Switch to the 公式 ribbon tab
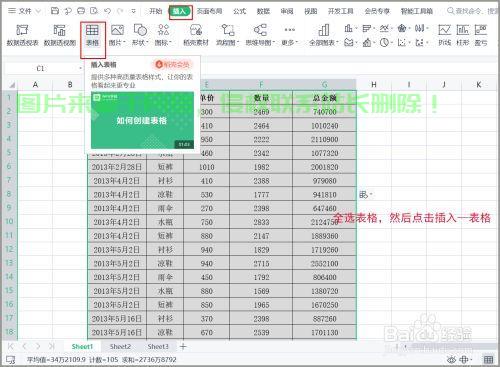The image size is (500, 367). 239,11
